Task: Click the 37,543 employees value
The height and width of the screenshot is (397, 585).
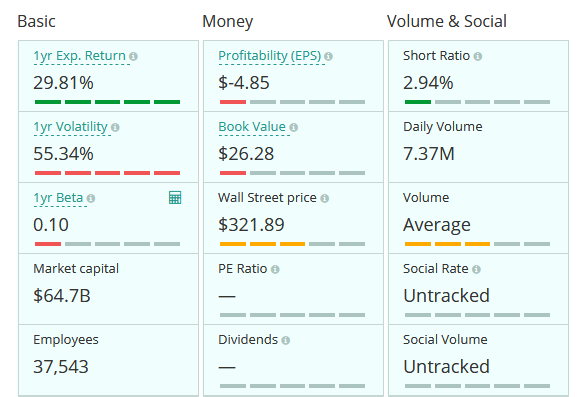Action: click(x=61, y=367)
